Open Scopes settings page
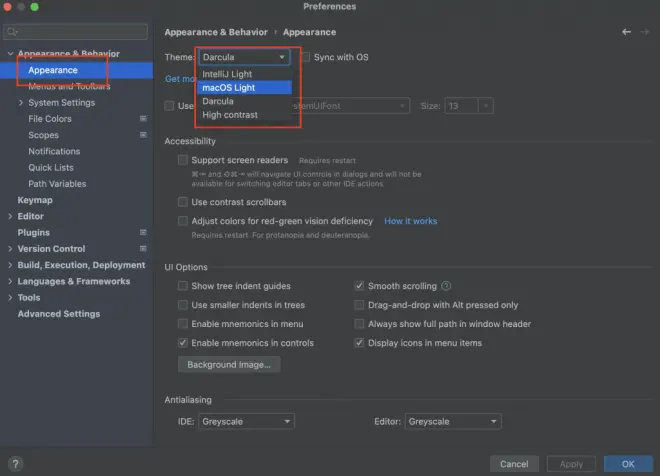Viewport: 660px width, 476px height. pyautogui.click(x=43, y=135)
